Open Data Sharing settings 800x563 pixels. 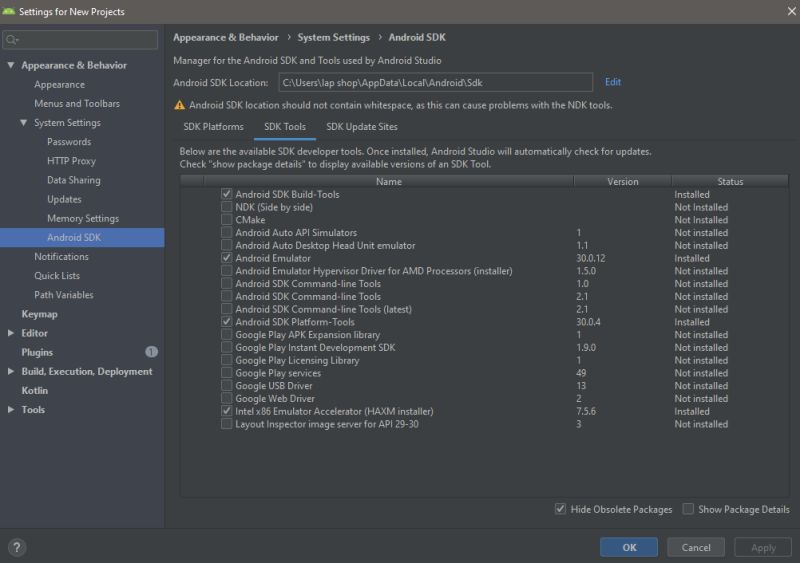73,180
